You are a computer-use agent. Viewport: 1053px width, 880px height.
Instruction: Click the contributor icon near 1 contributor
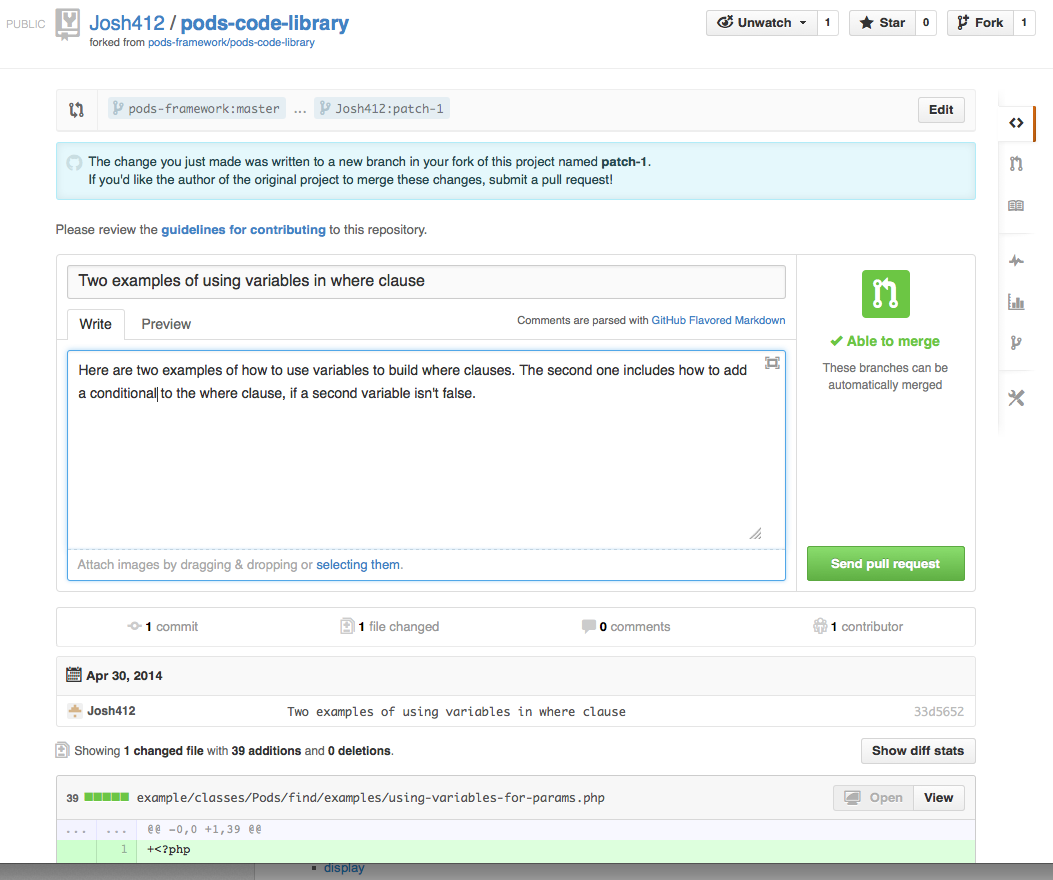[x=820, y=626]
